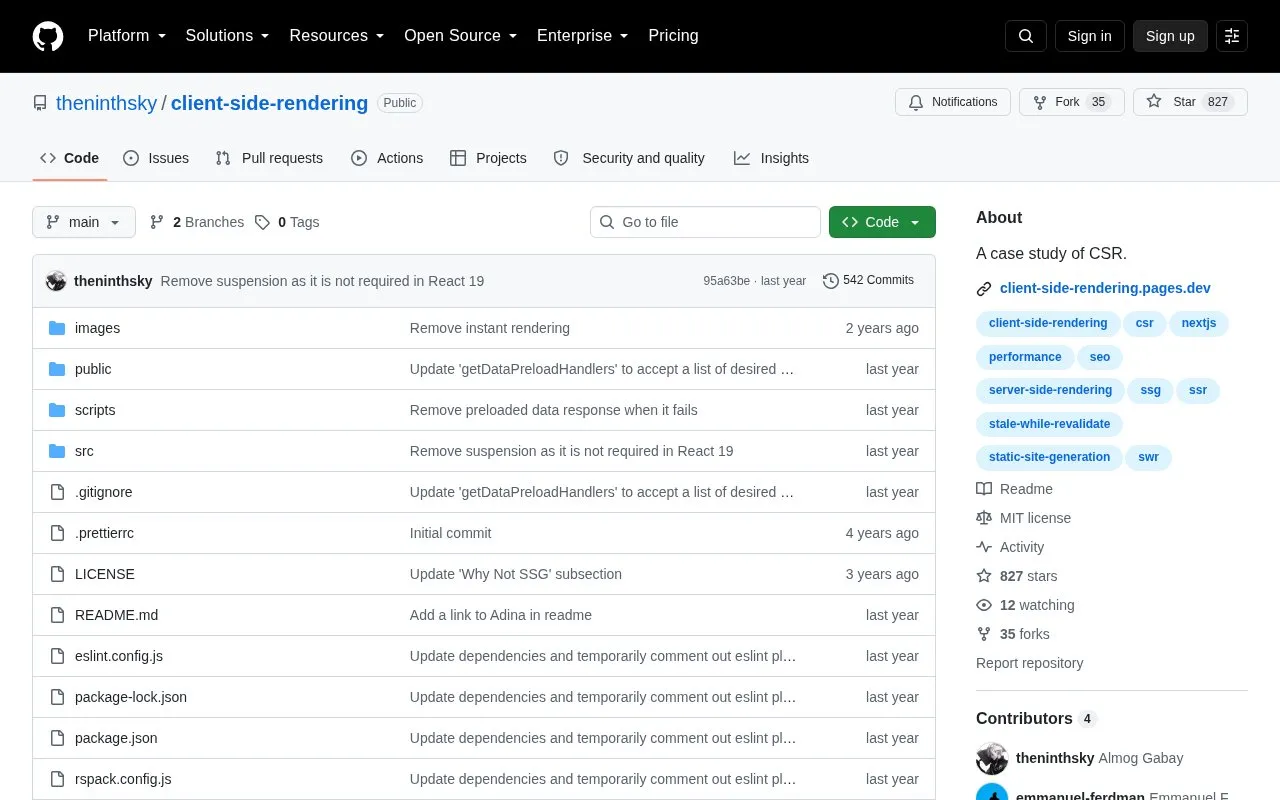Open the green Code dropdown
This screenshot has width=1280, height=800.
(882, 222)
